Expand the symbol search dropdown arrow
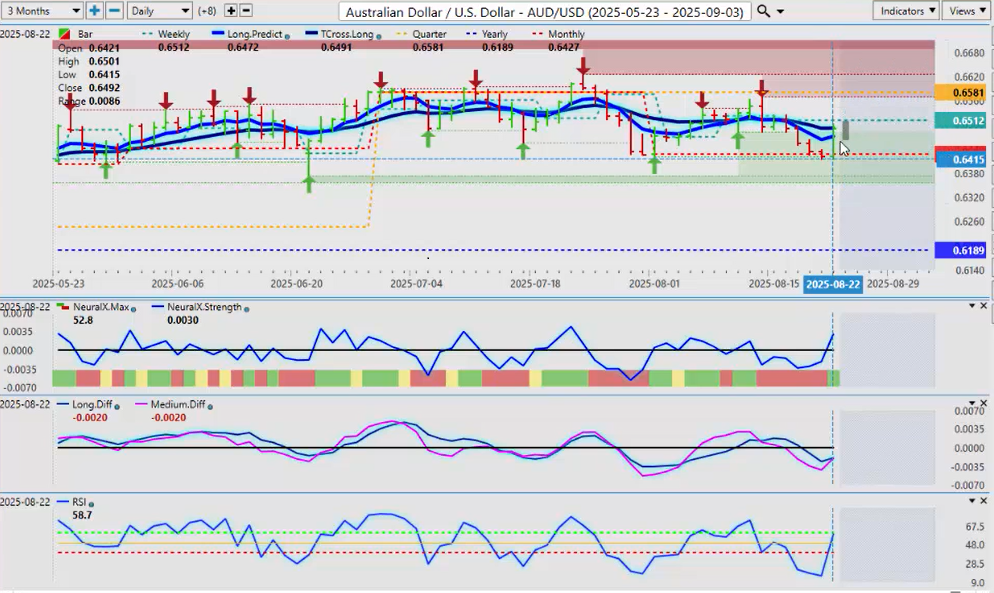This screenshot has height=593, width=994. [781, 12]
